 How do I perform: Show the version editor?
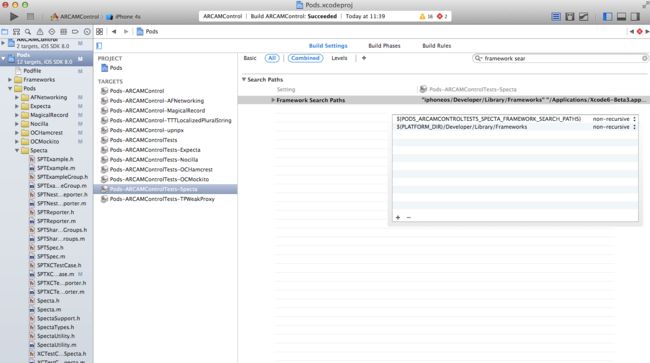[x=583, y=17]
